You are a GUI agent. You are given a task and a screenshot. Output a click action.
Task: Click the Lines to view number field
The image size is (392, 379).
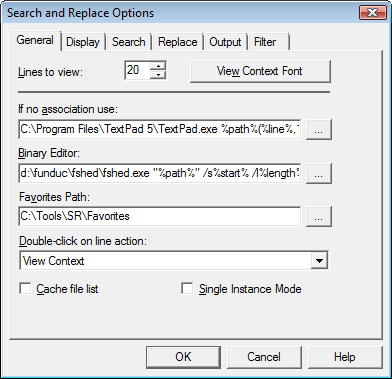[137, 70]
